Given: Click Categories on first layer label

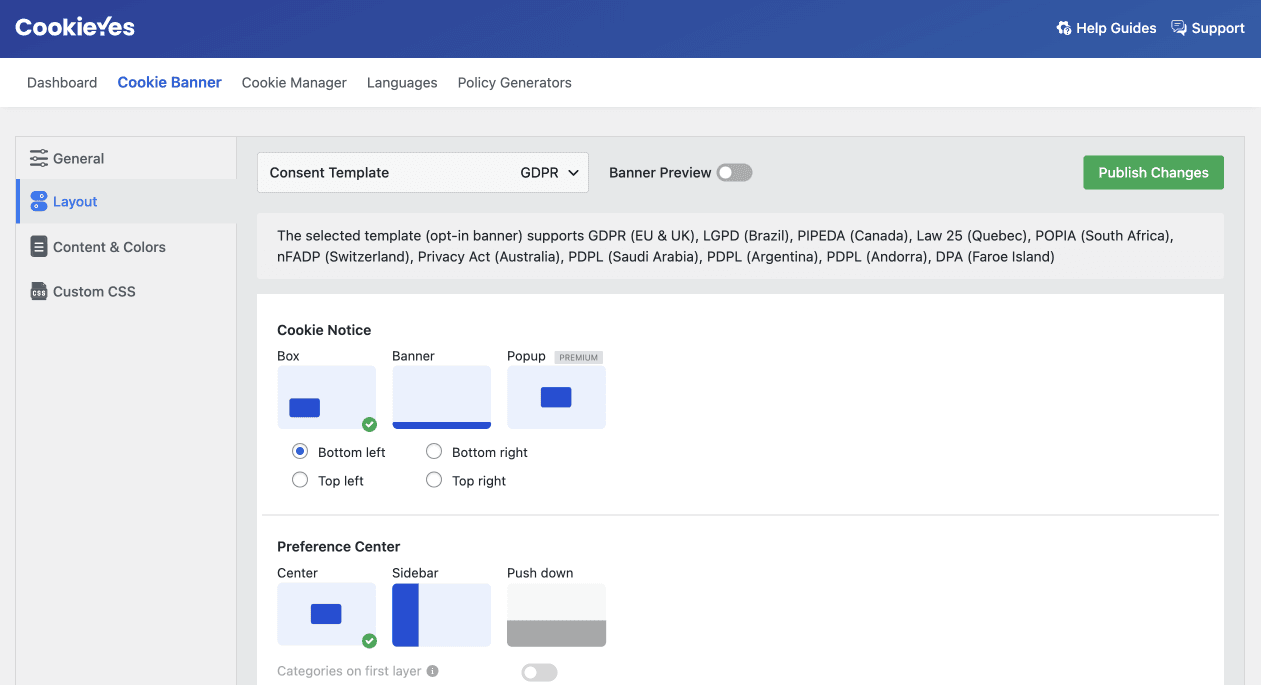Looking at the screenshot, I should point(349,671).
